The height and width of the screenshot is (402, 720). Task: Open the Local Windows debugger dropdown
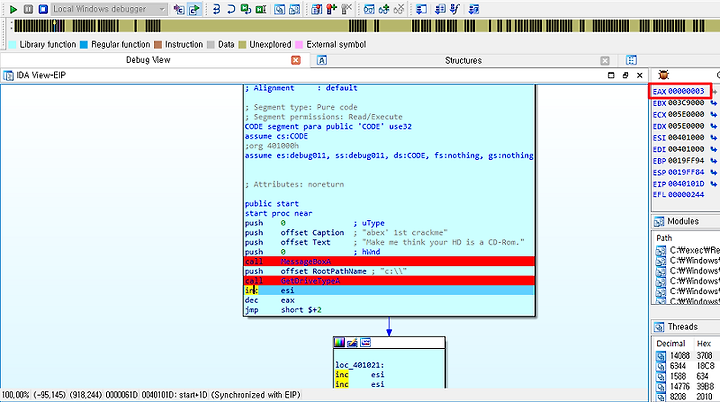click(x=109, y=9)
